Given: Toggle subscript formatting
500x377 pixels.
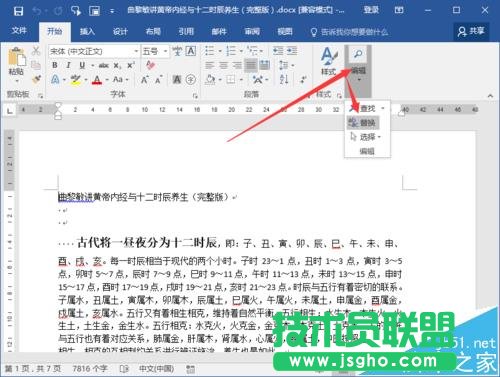Looking at the screenshot, I should (117, 65).
